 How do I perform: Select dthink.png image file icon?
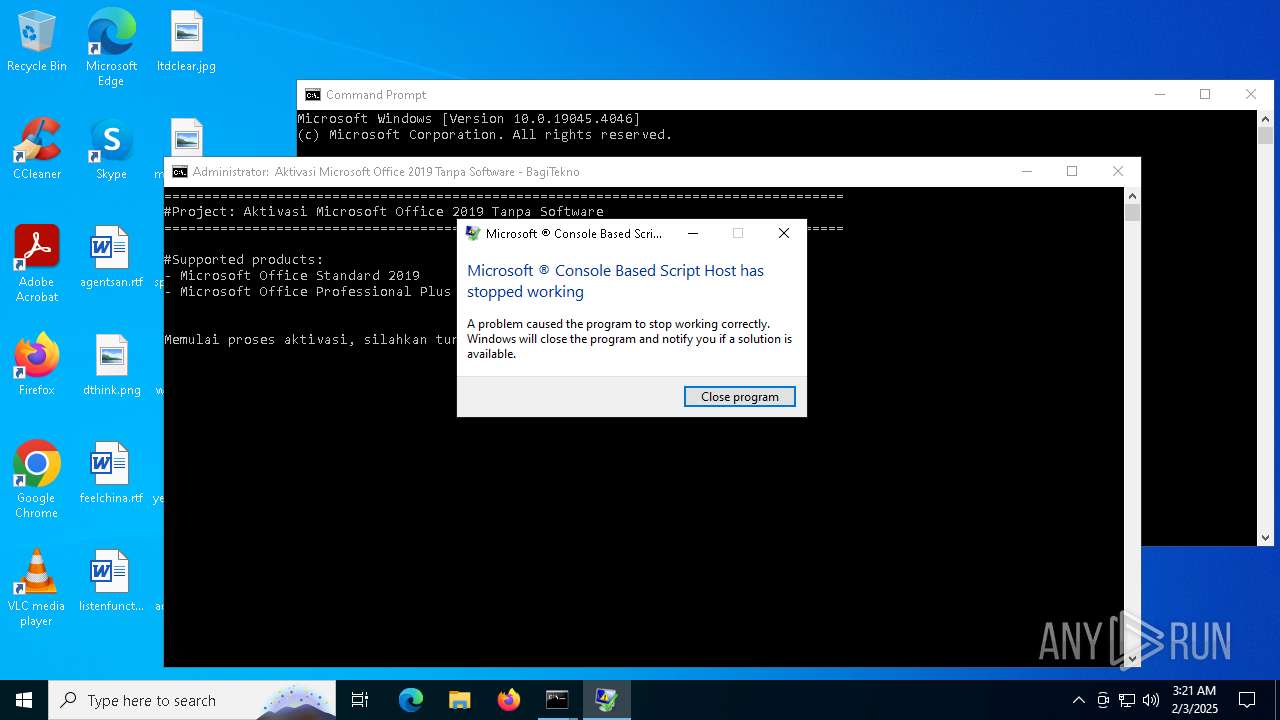[x=111, y=366]
